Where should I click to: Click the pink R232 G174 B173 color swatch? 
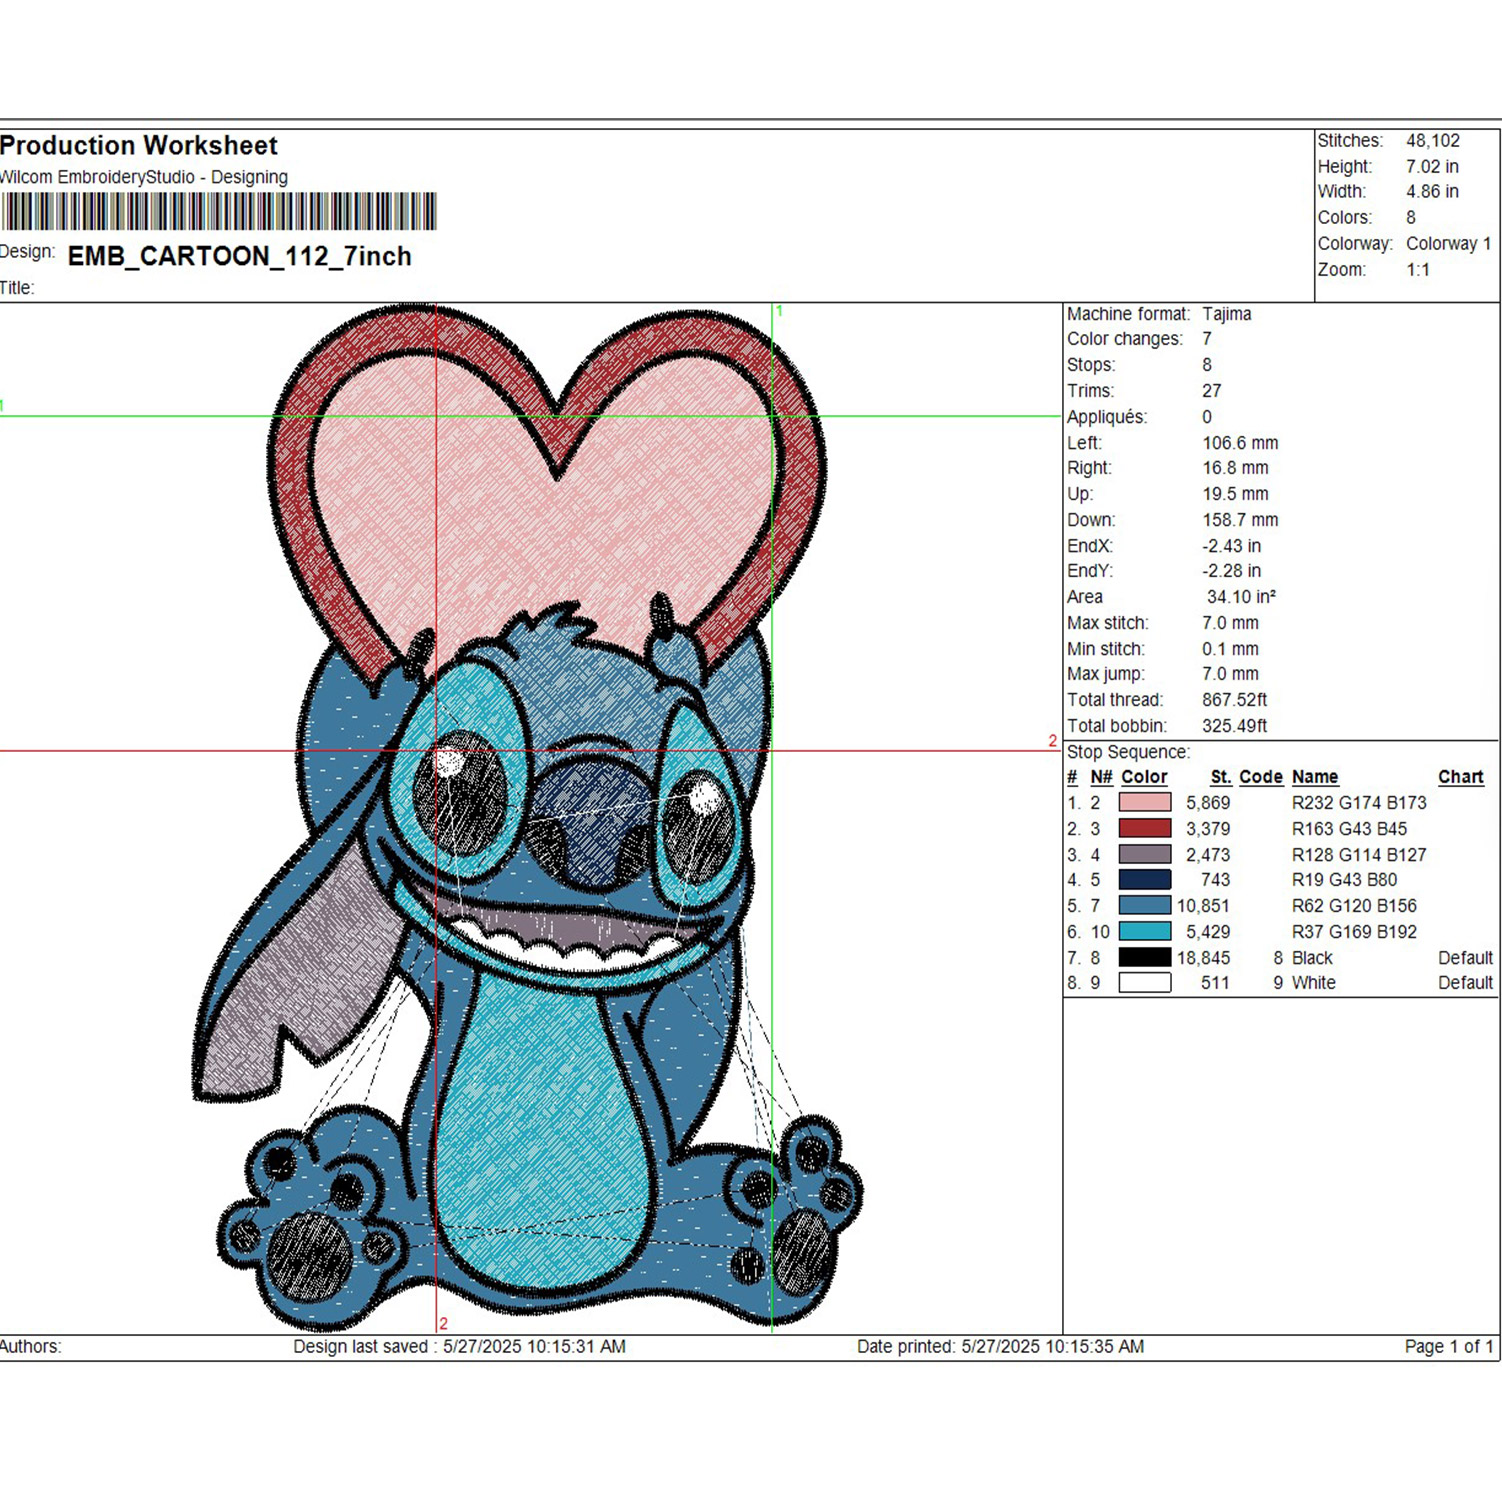[1144, 802]
